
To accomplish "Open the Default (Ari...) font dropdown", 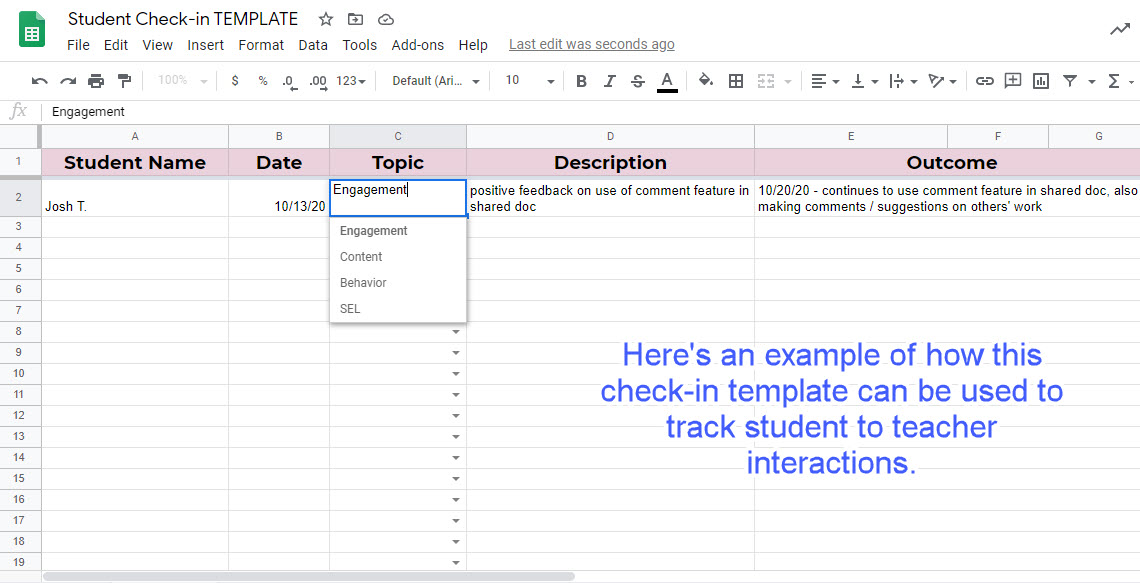I will [x=436, y=81].
